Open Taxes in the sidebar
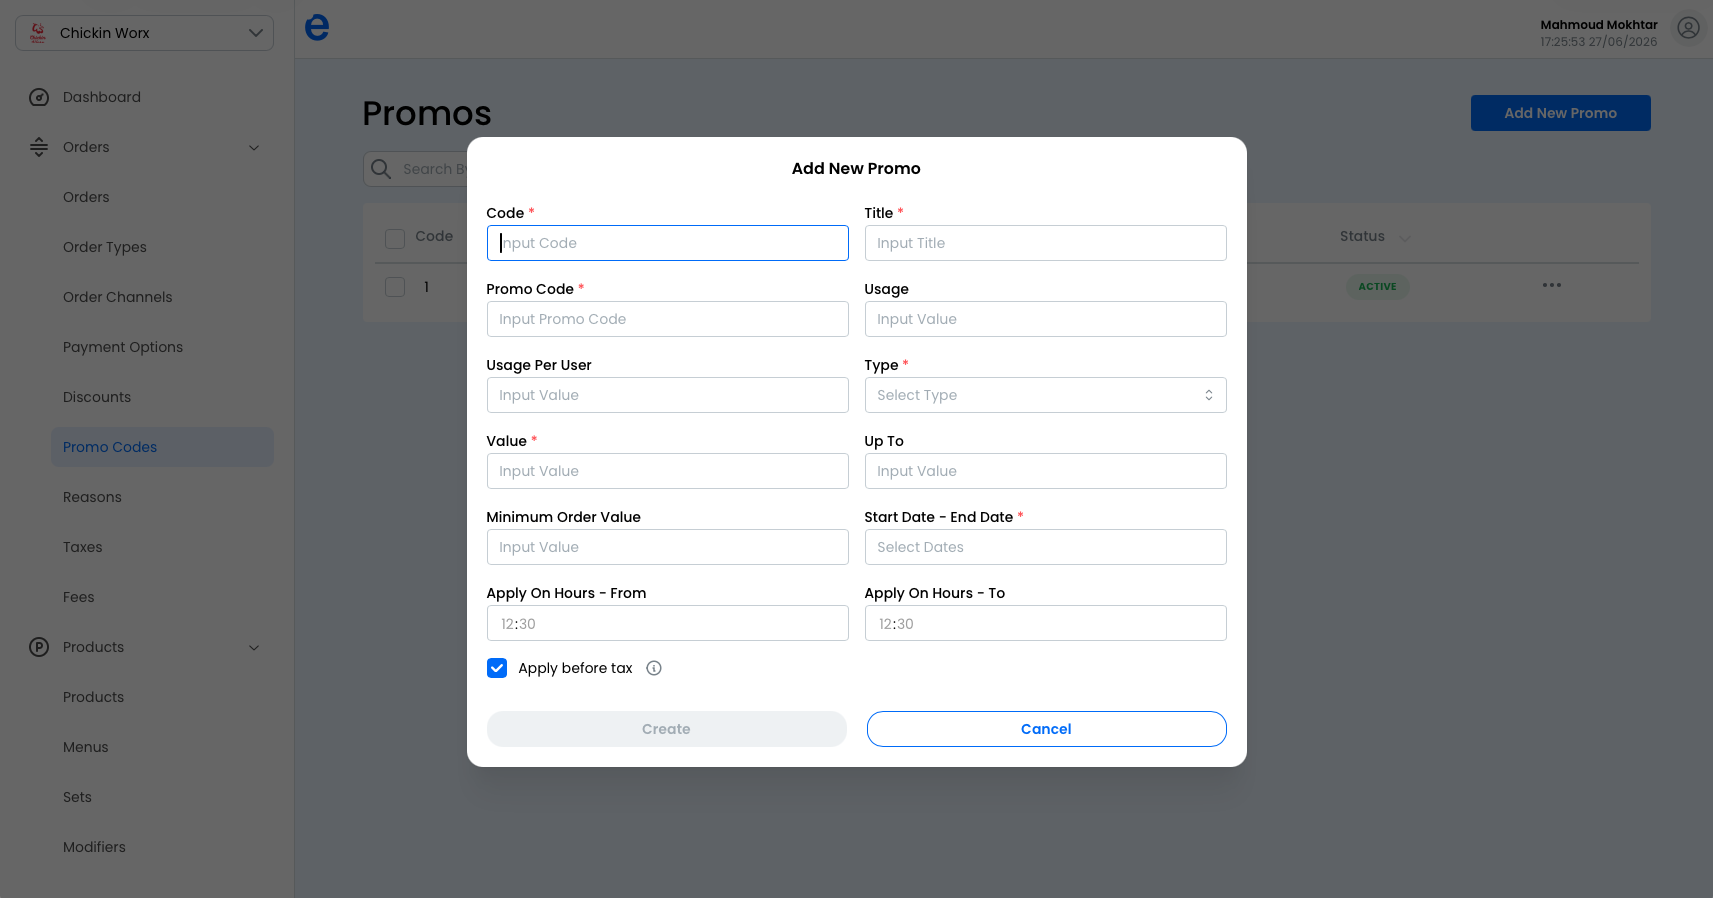This screenshot has height=898, width=1713. pos(83,547)
